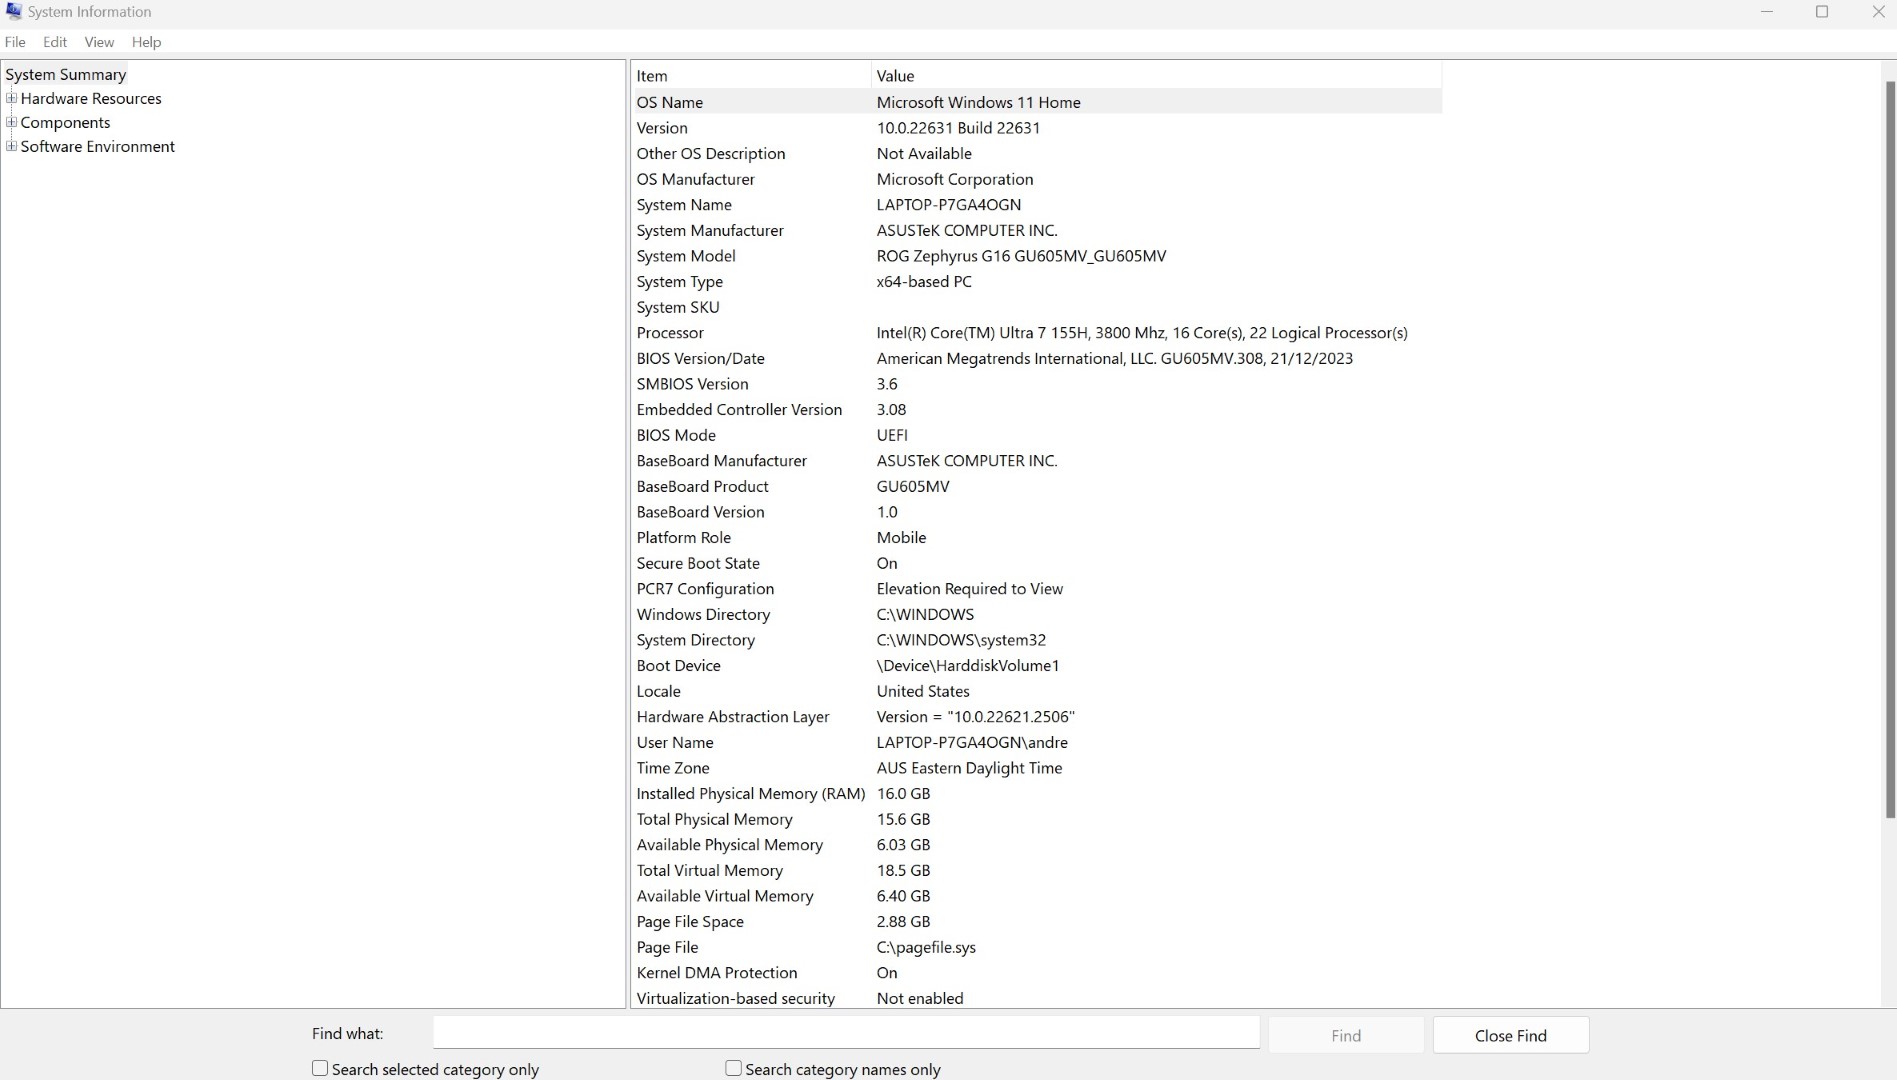
Task: Select System Summary in the tree
Action: point(66,74)
